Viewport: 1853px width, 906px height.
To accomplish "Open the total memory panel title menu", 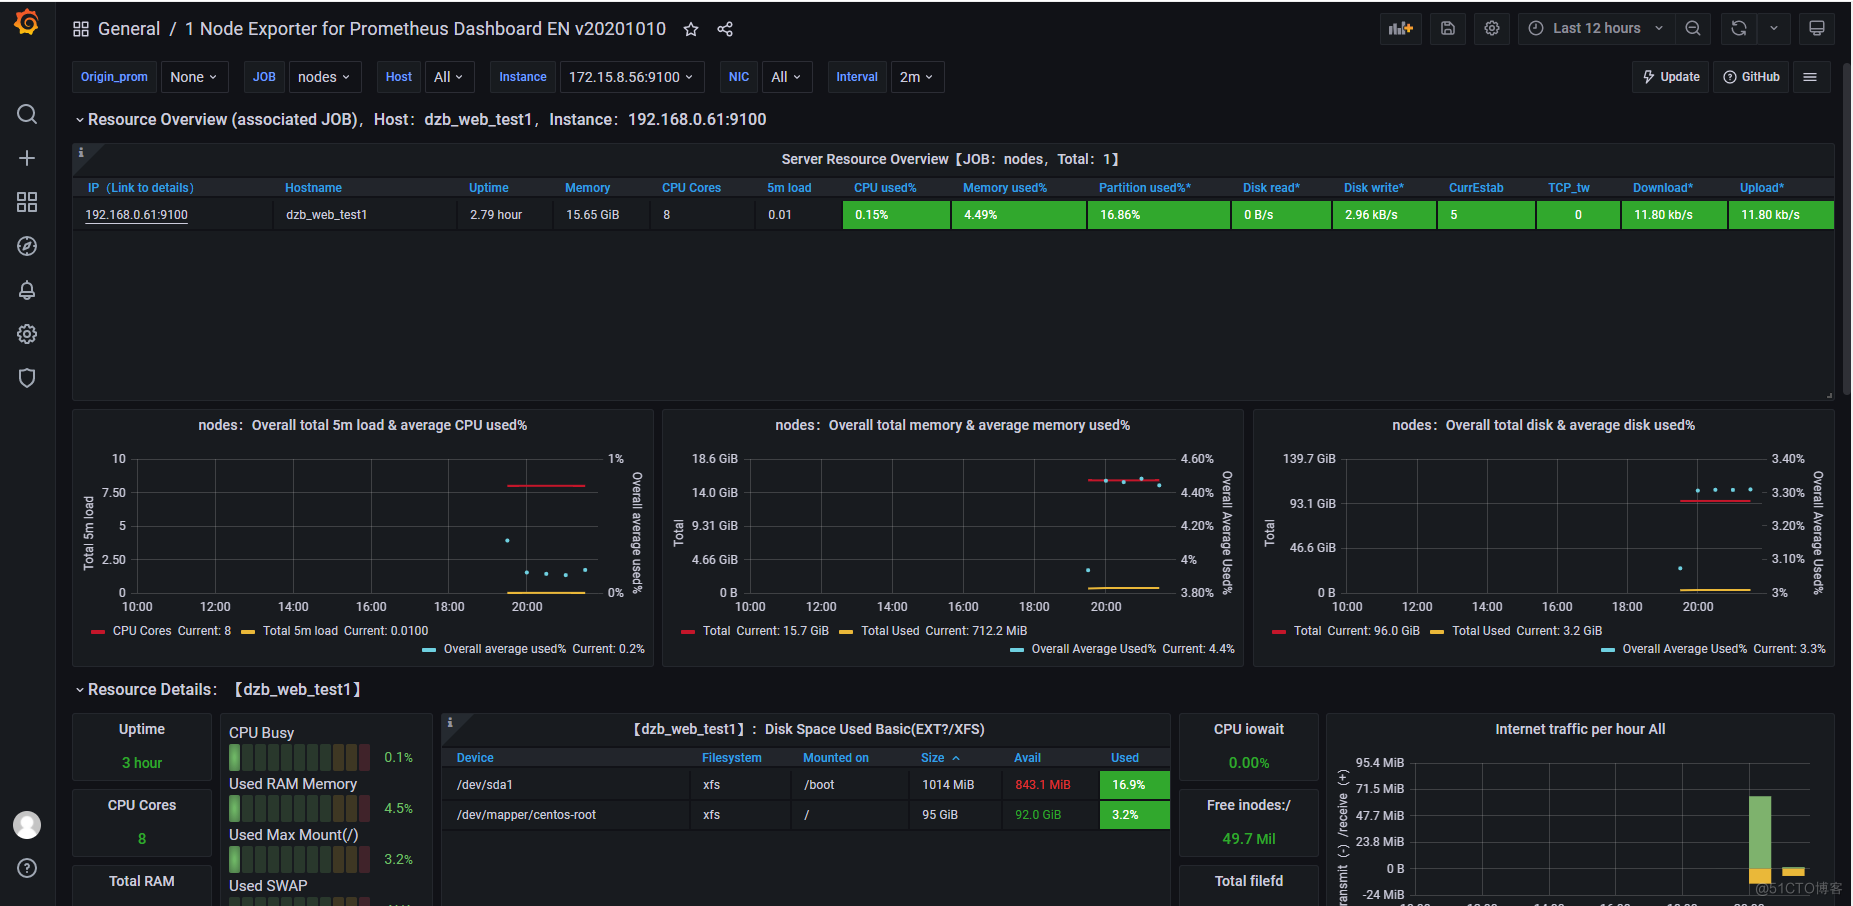I will point(952,425).
